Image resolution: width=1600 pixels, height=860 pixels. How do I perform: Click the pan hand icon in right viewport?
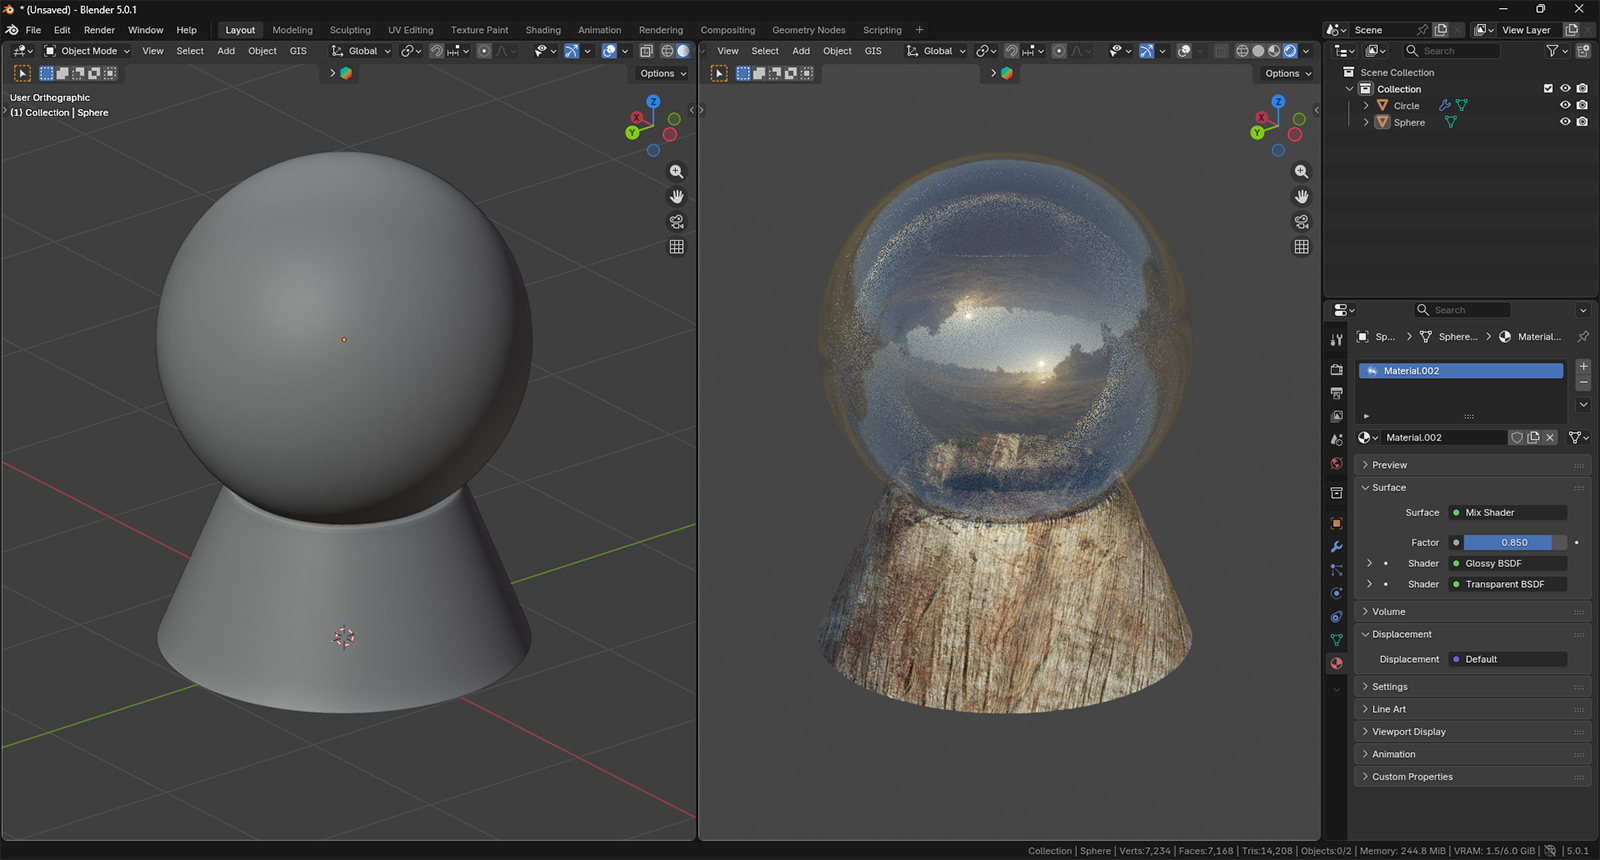pyautogui.click(x=1301, y=197)
